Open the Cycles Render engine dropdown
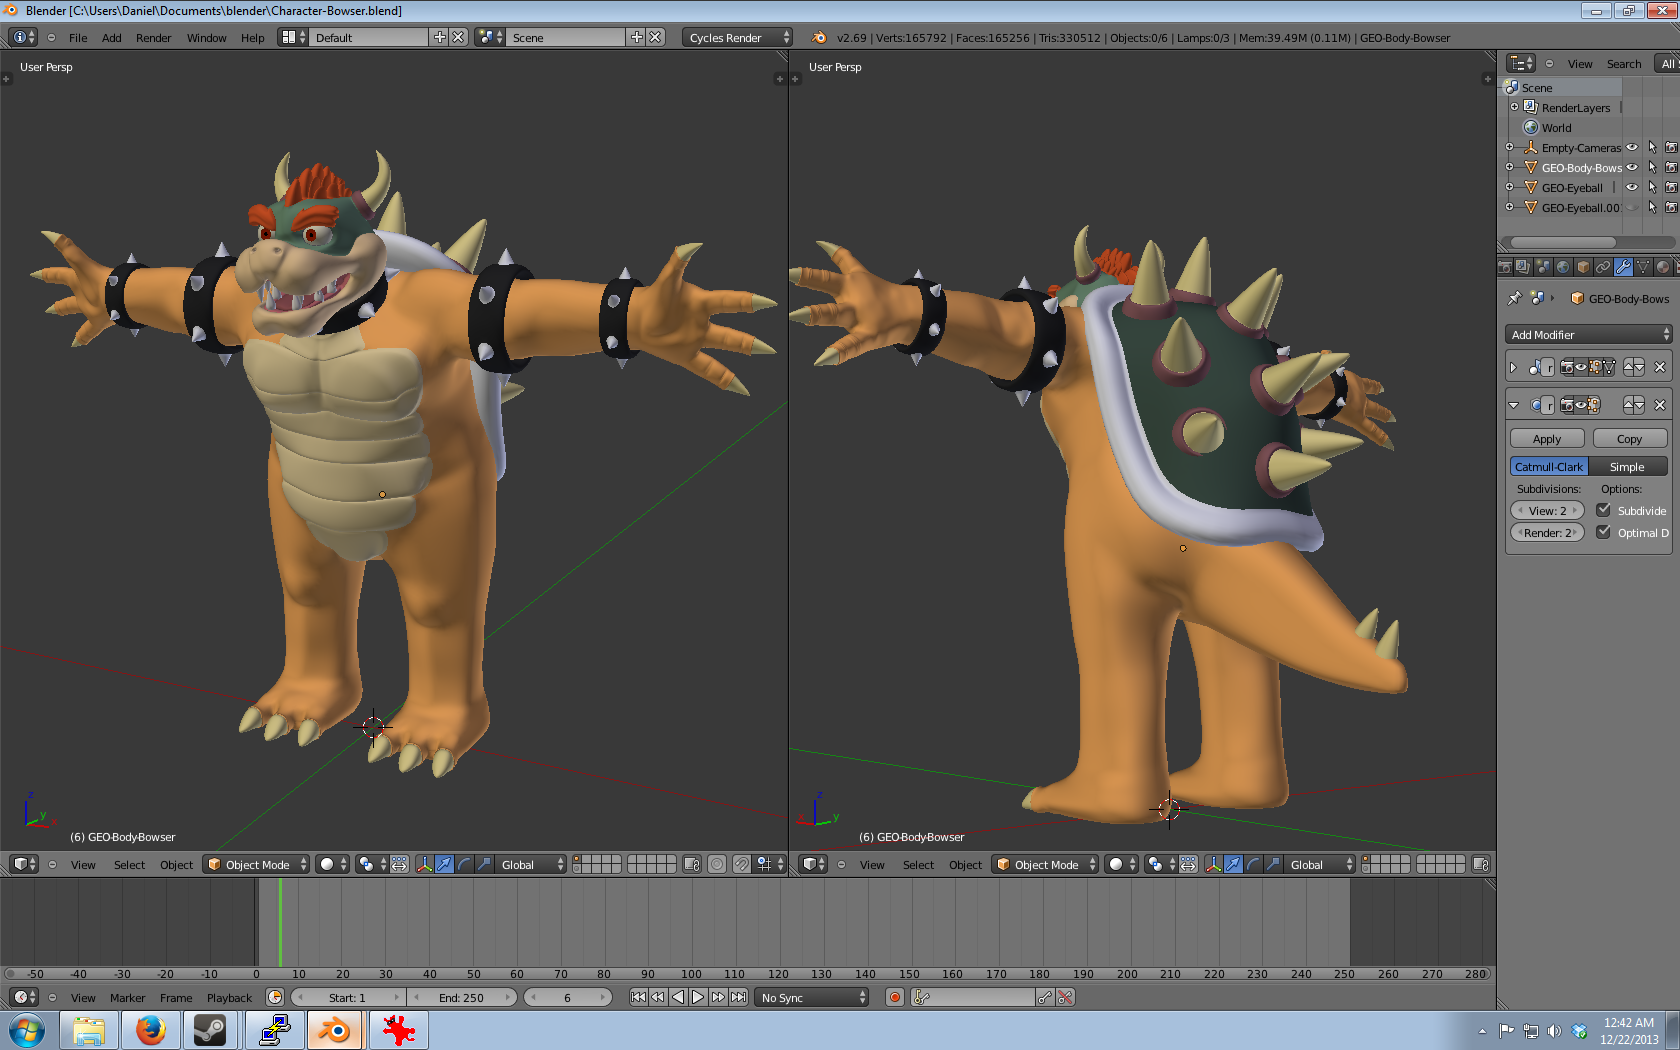 click(x=738, y=38)
